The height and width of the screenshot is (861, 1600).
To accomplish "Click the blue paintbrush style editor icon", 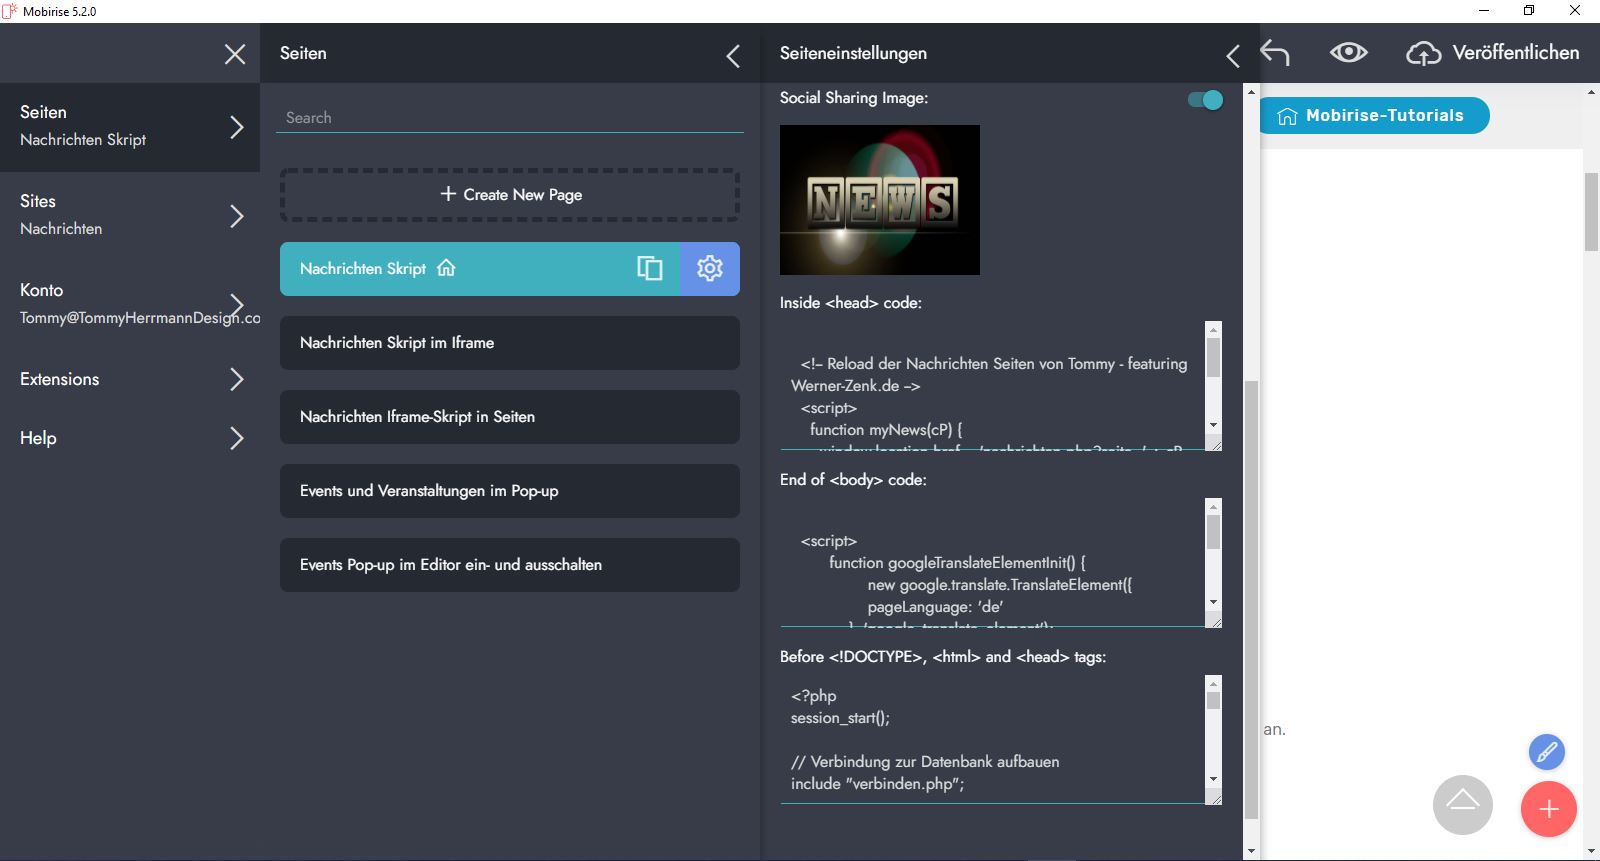I will pos(1546,752).
